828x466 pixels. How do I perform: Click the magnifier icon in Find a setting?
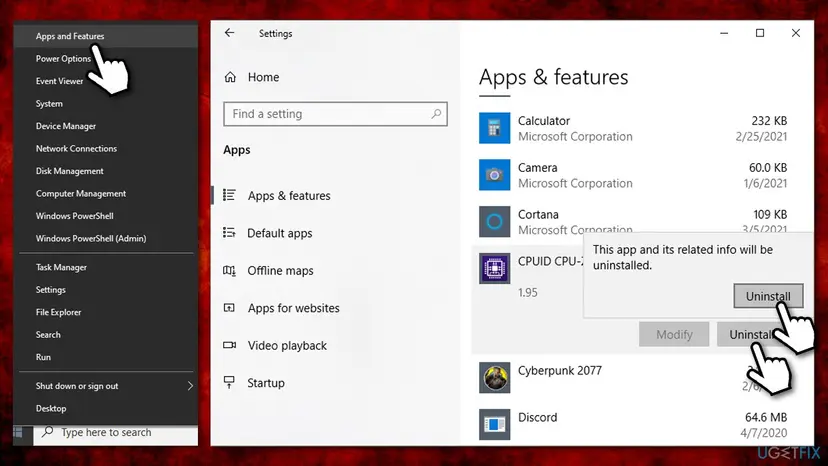point(436,114)
